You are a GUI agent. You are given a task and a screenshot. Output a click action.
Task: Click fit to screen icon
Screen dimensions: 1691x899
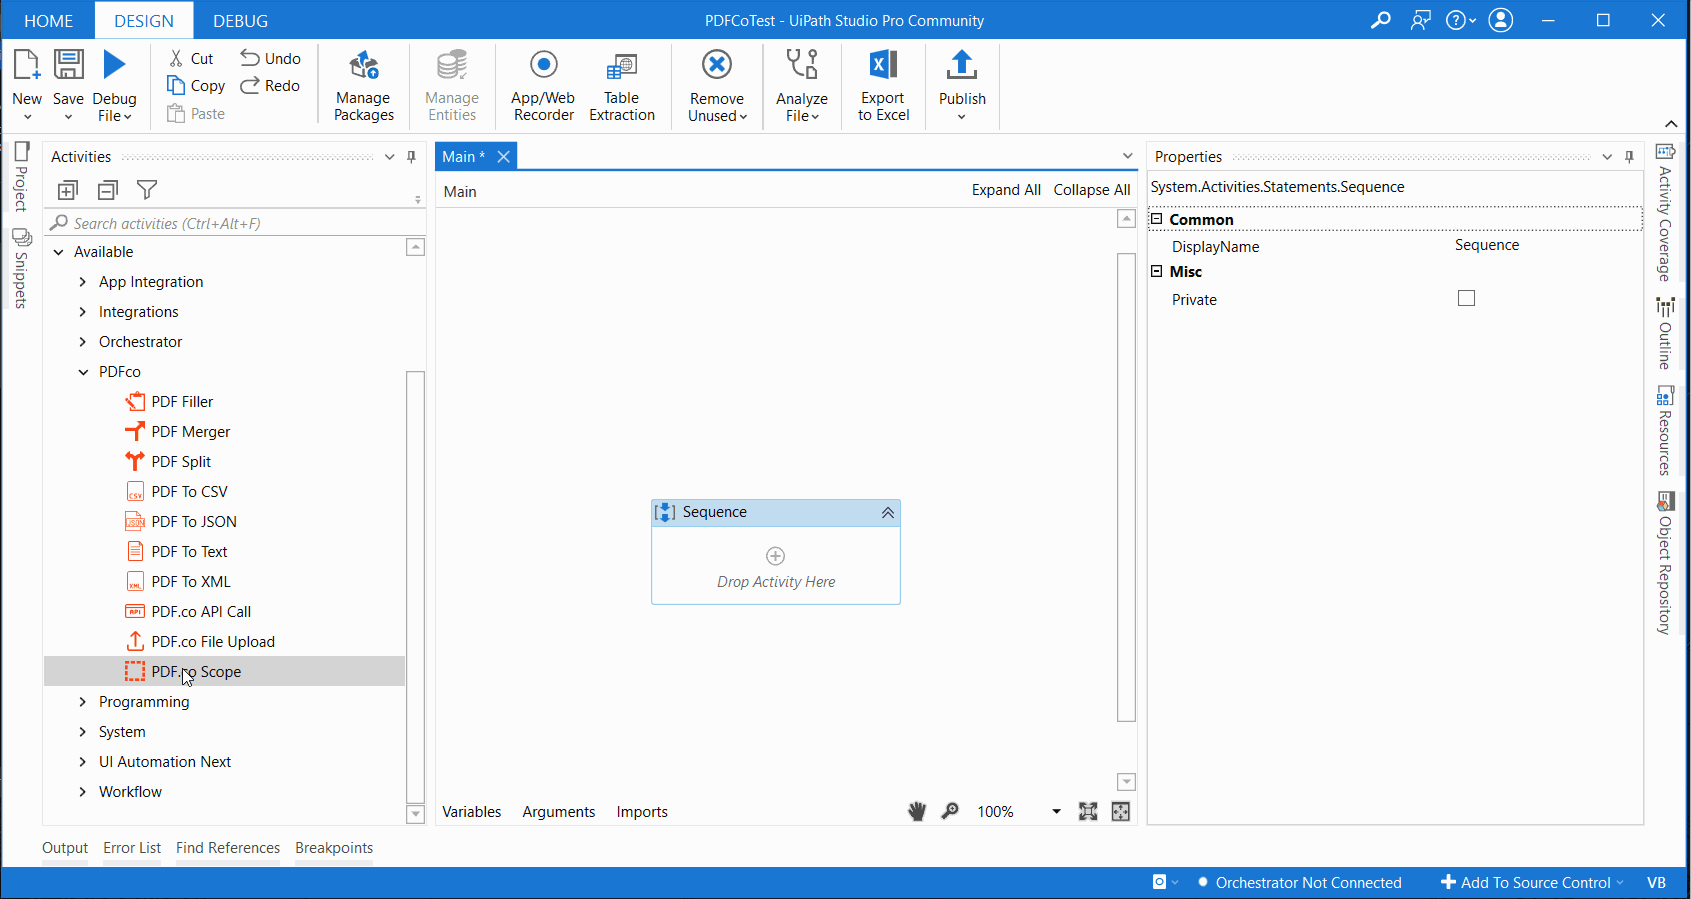click(1088, 811)
